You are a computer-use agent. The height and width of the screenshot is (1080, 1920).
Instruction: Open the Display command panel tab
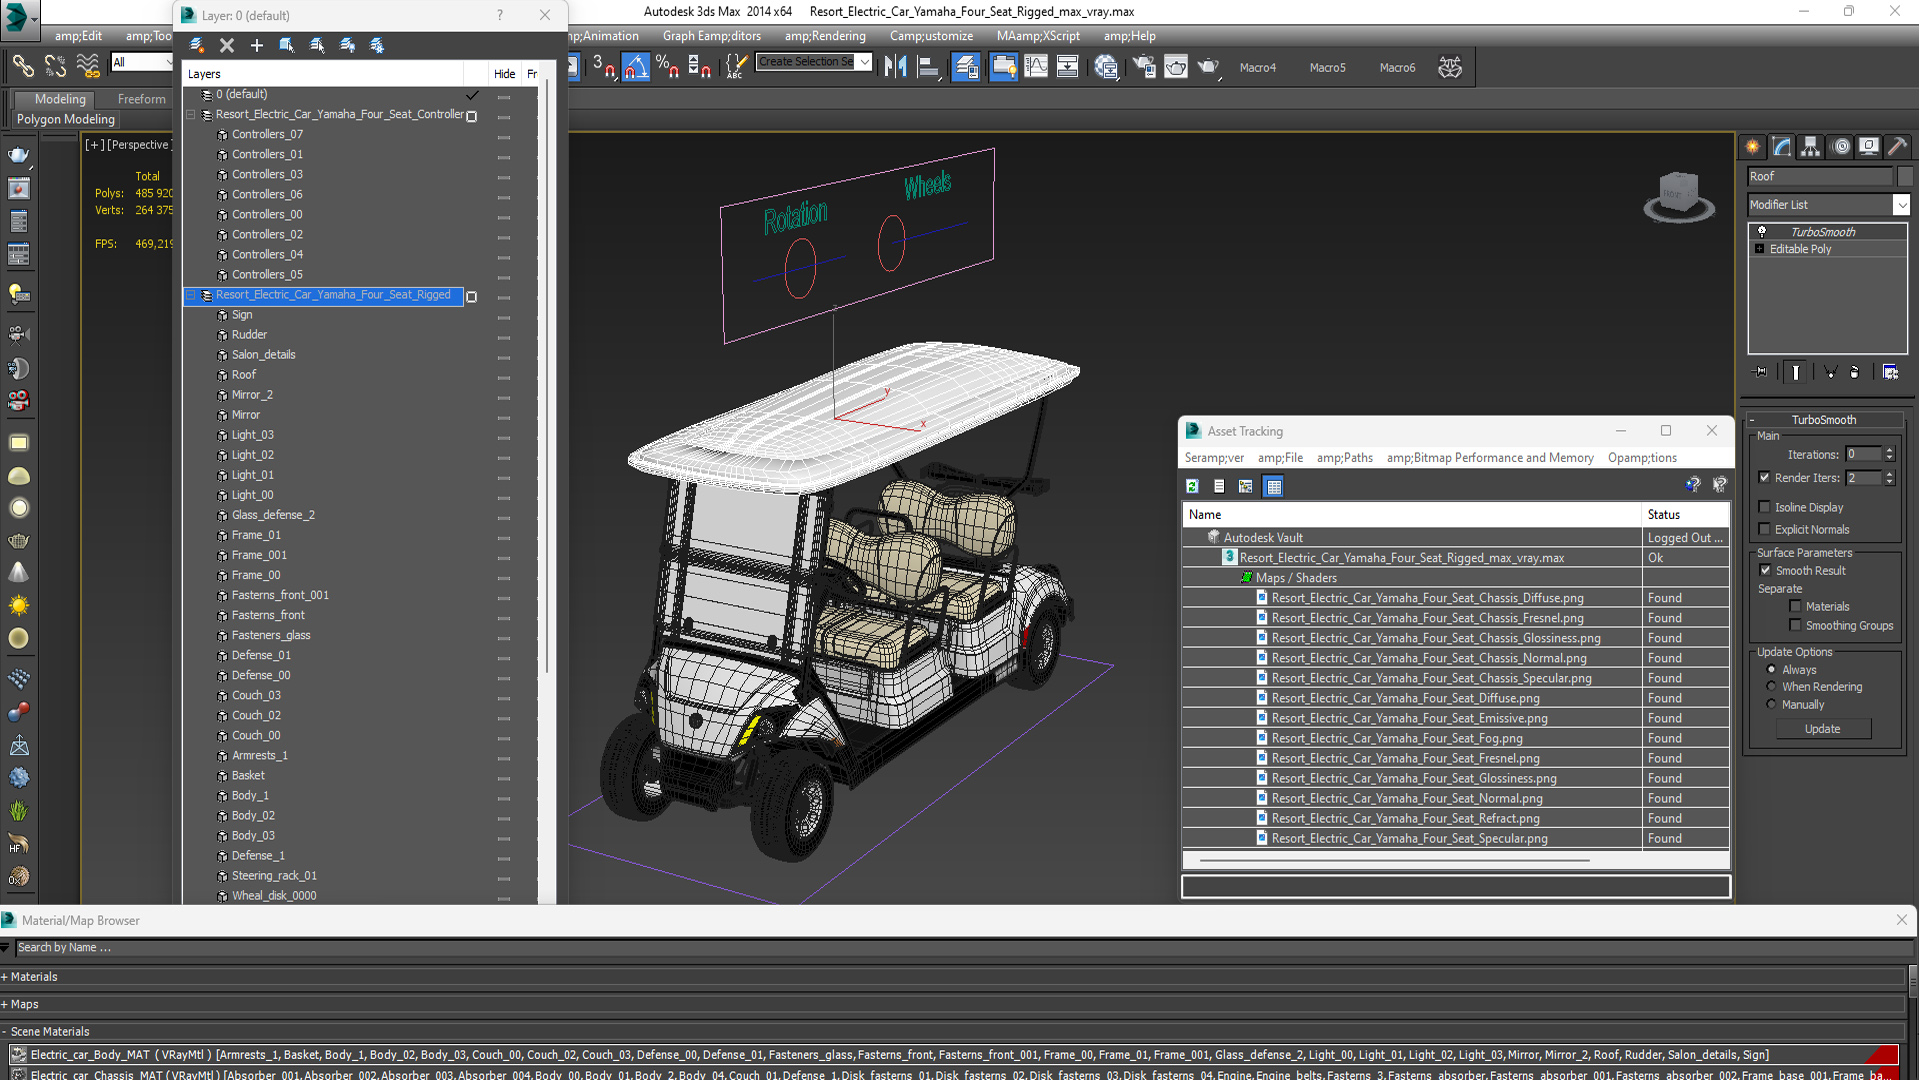[1869, 147]
